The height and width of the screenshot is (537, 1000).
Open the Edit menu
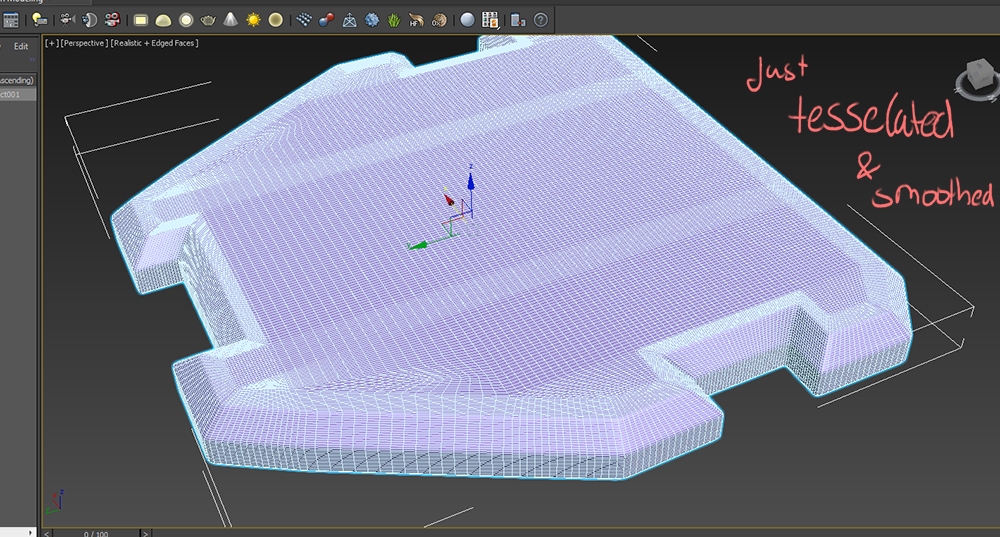(x=21, y=46)
